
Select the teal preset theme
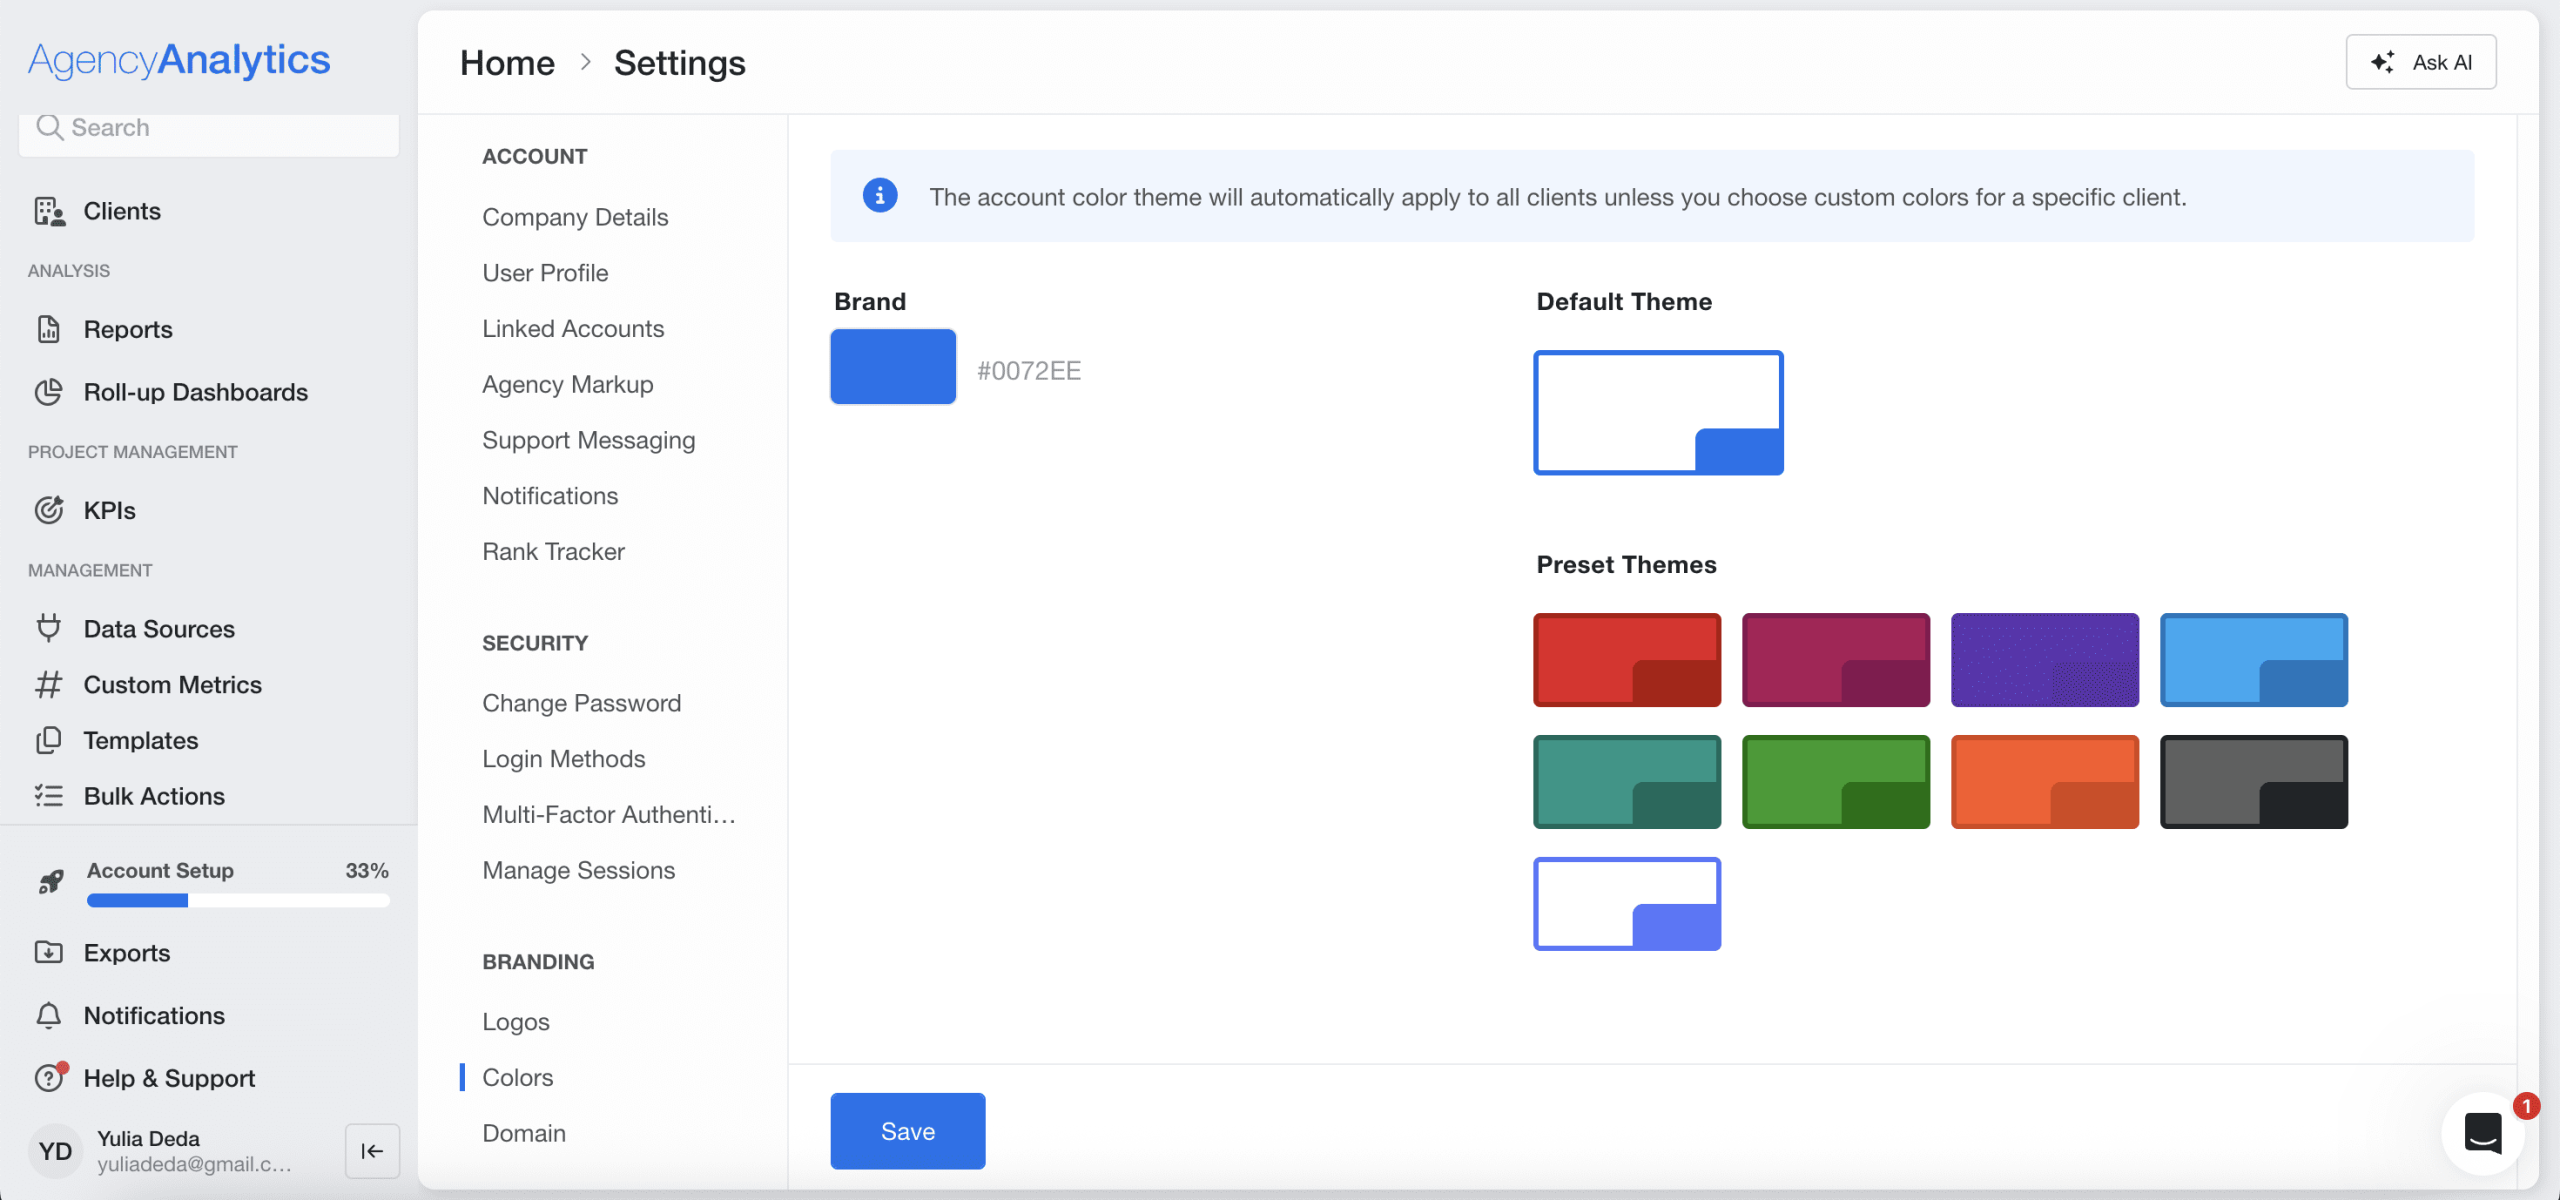click(x=1627, y=782)
